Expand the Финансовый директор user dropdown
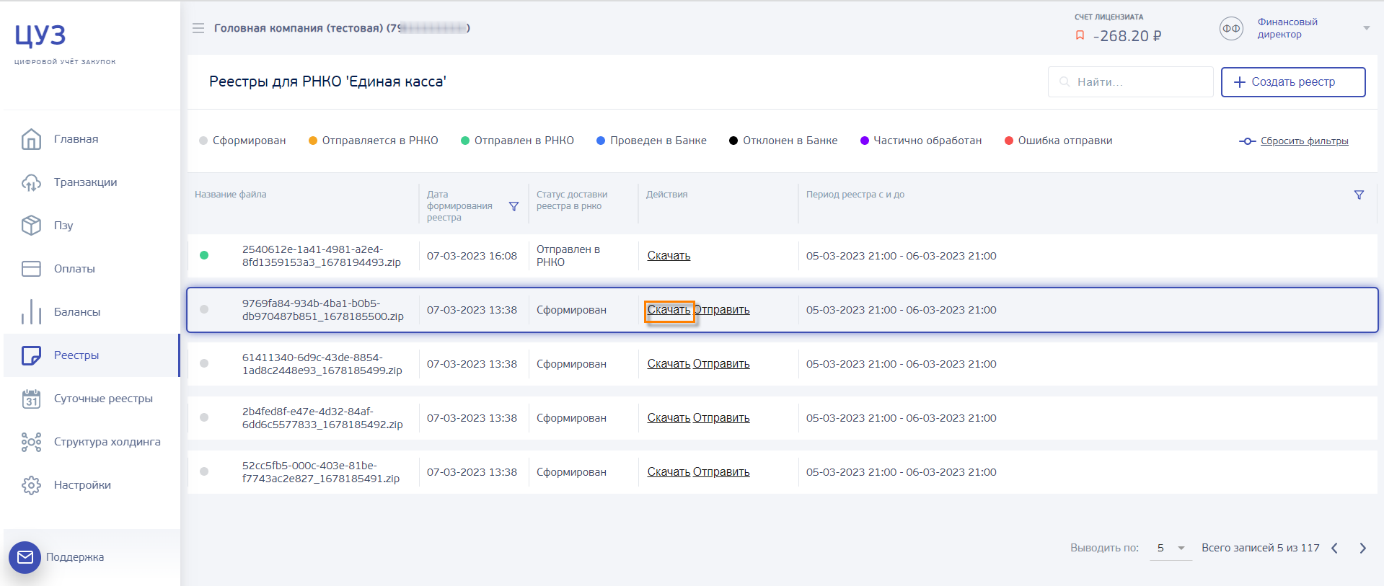 [x=1366, y=28]
